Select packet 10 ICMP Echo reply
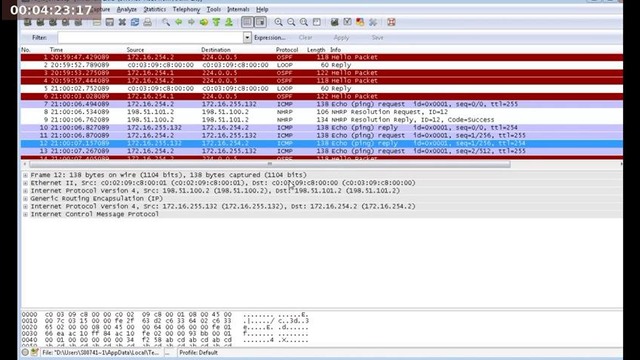This screenshot has width=640, height=360. (322, 128)
